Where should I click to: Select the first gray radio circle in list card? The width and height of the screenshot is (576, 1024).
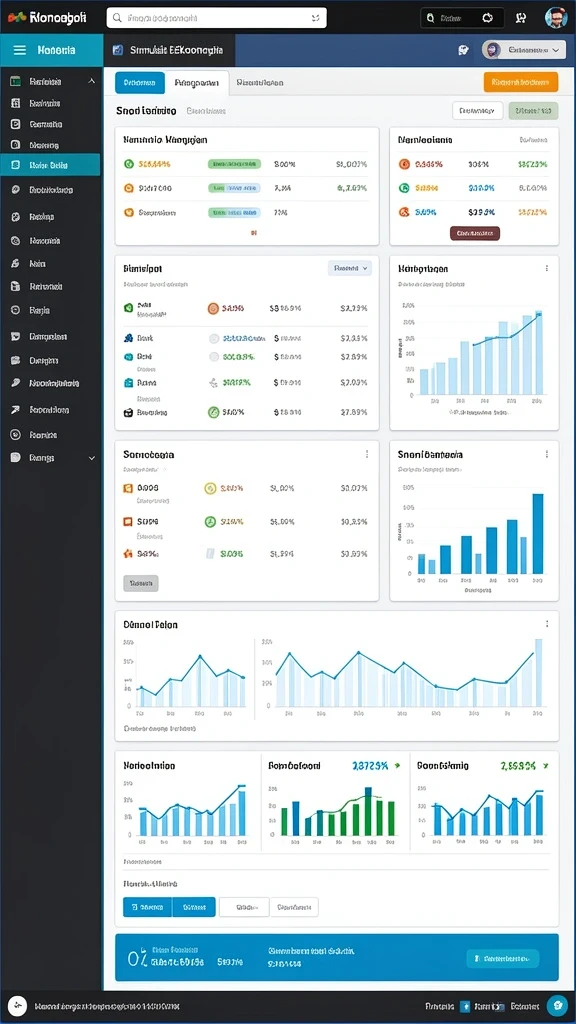[x=214, y=339]
